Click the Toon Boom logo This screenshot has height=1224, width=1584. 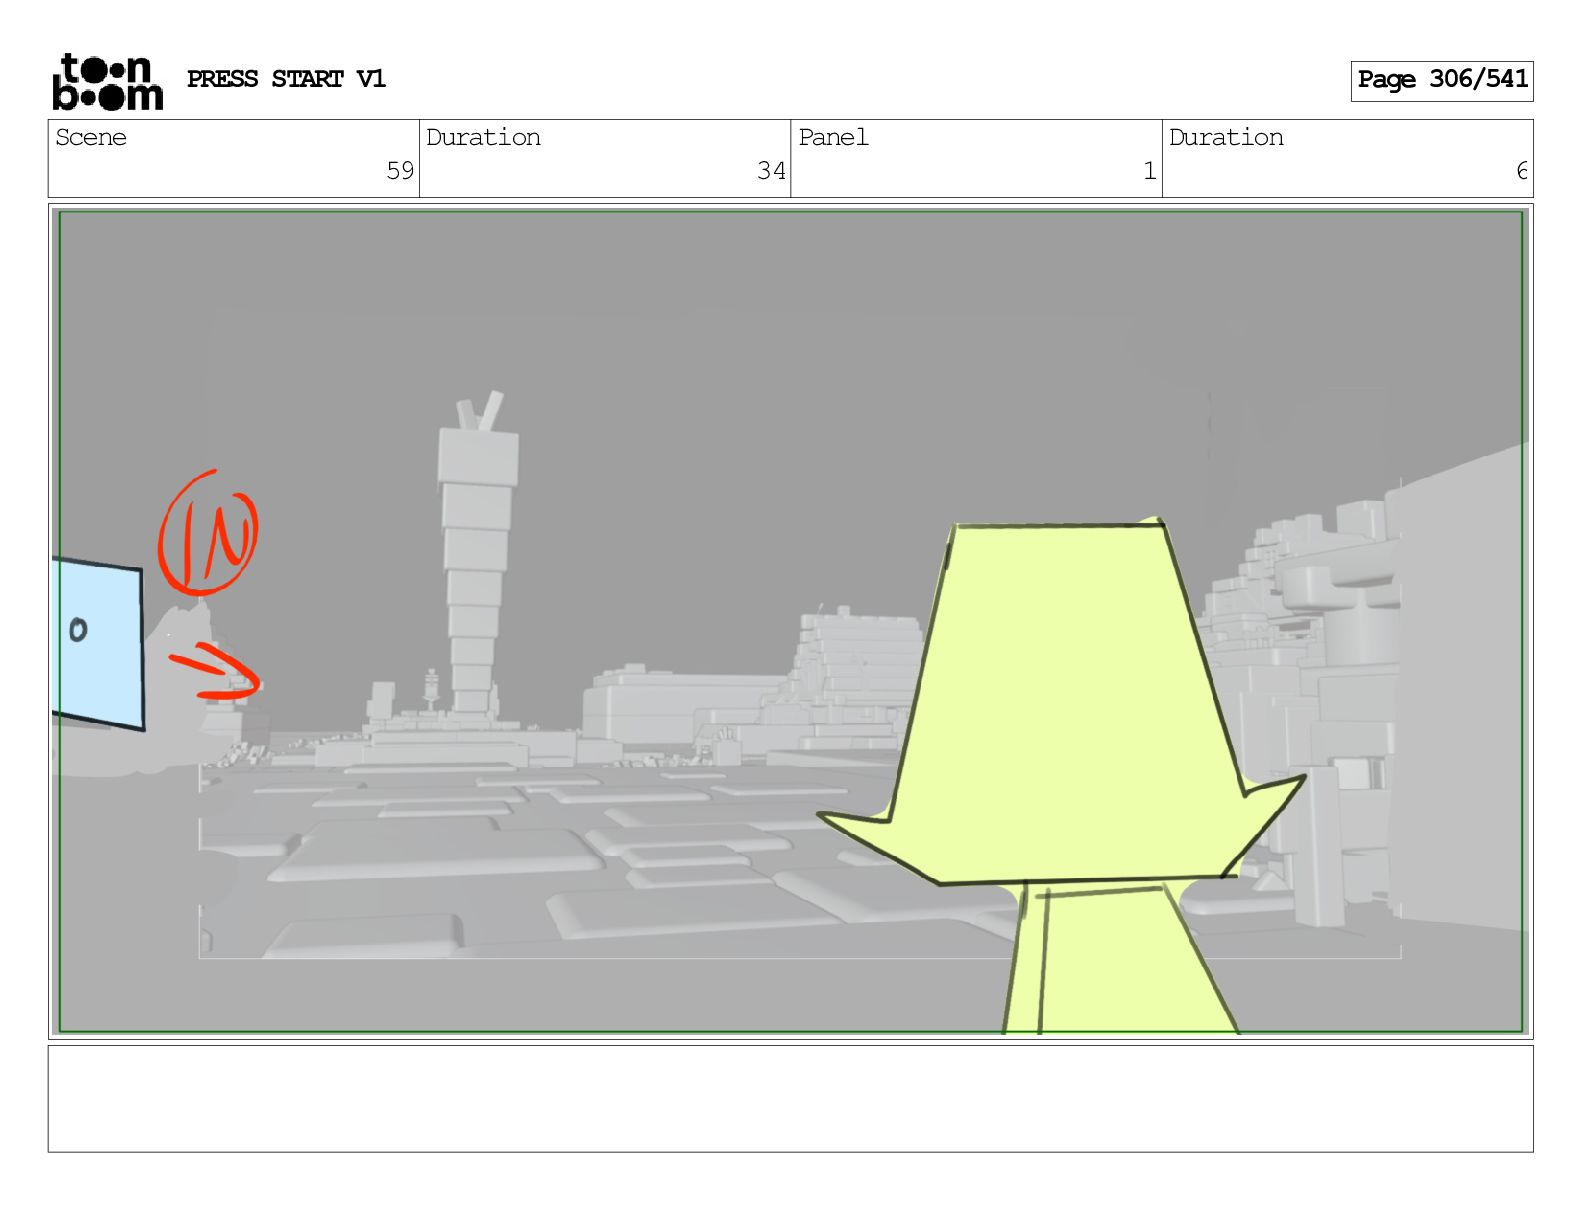point(107,81)
